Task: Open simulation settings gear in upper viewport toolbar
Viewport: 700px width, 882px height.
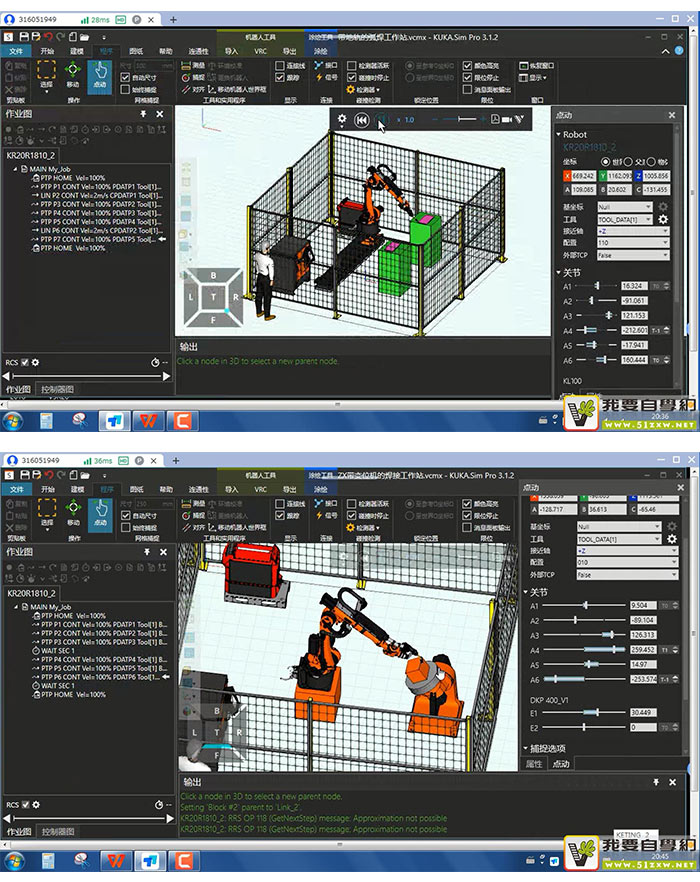Action: (342, 119)
